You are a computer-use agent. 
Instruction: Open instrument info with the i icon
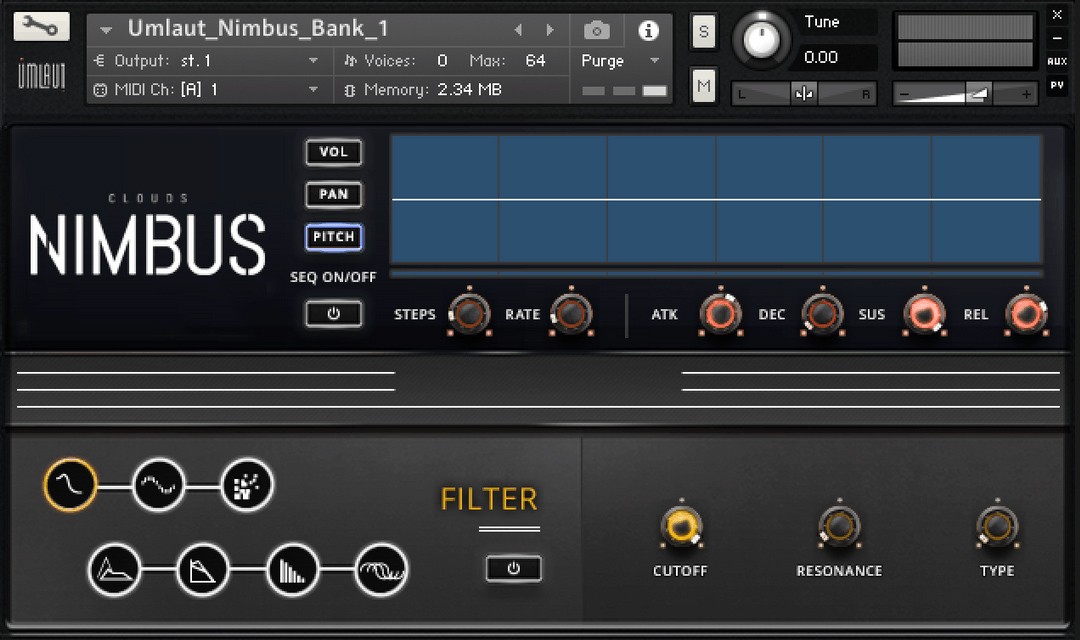648,30
